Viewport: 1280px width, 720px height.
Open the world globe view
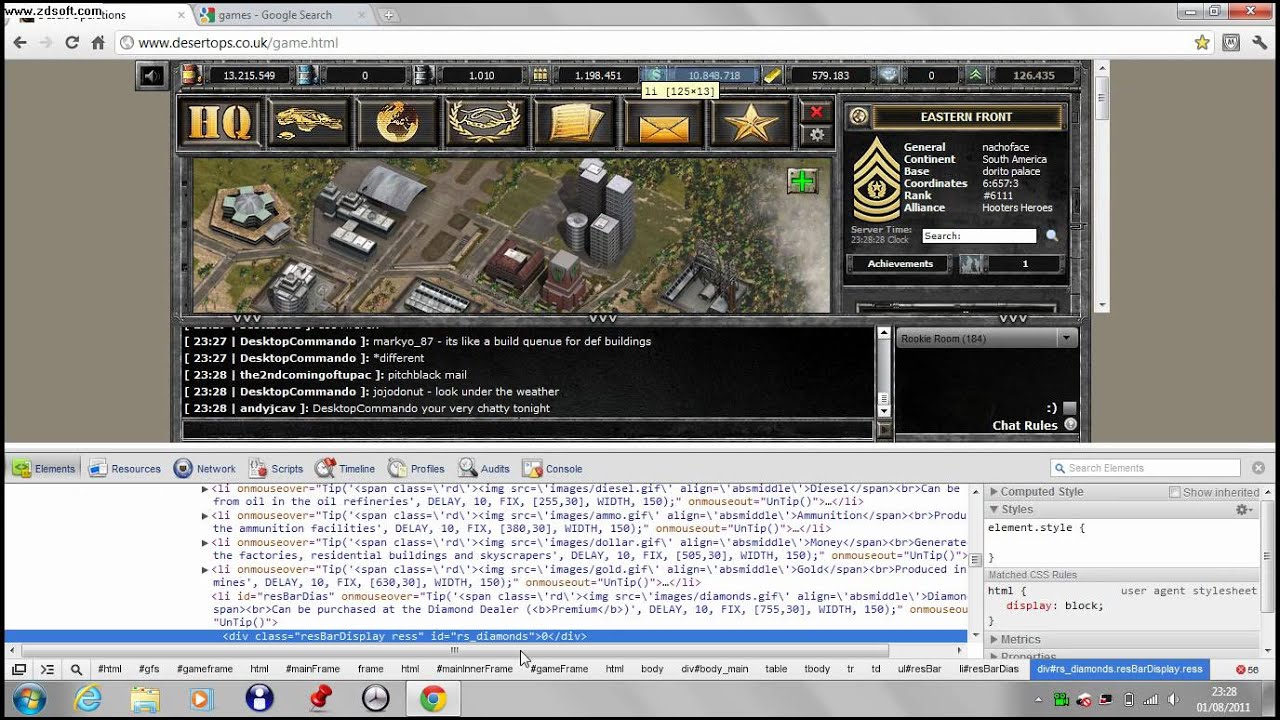(397, 123)
